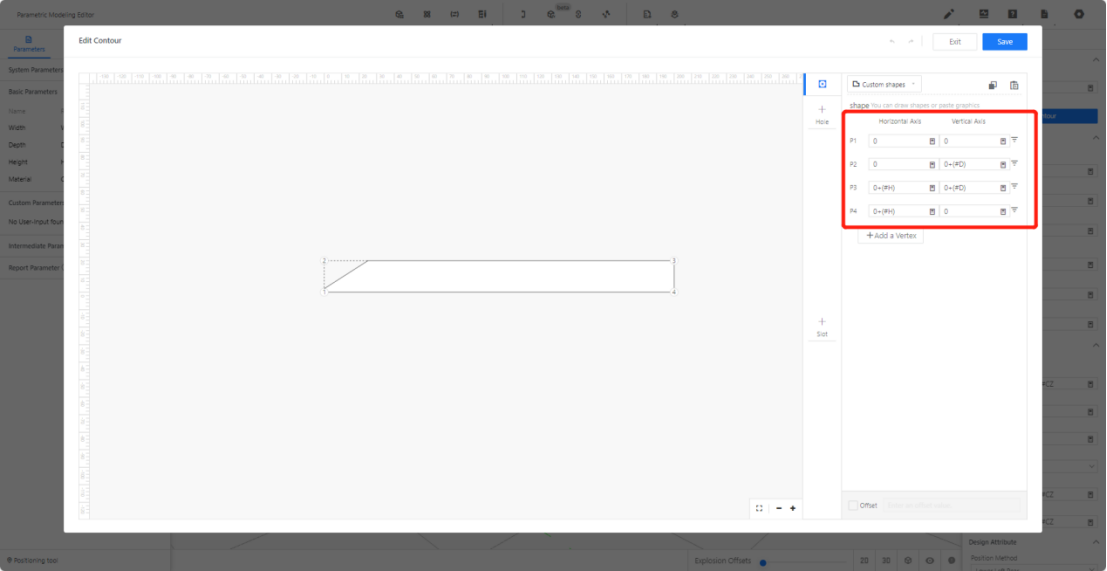This screenshot has width=1107, height=571.
Task: Click the P1 Horizontal Axis input field
Action: click(x=903, y=141)
